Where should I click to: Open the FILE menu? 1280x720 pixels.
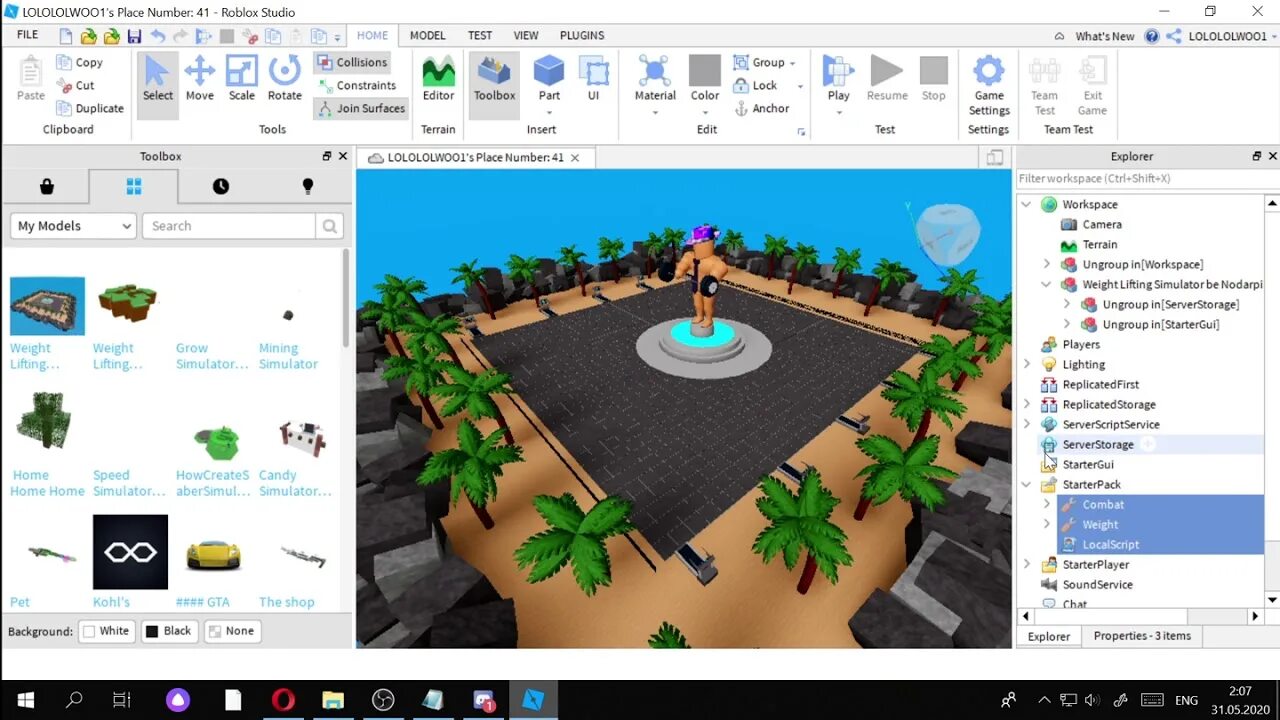pyautogui.click(x=27, y=35)
